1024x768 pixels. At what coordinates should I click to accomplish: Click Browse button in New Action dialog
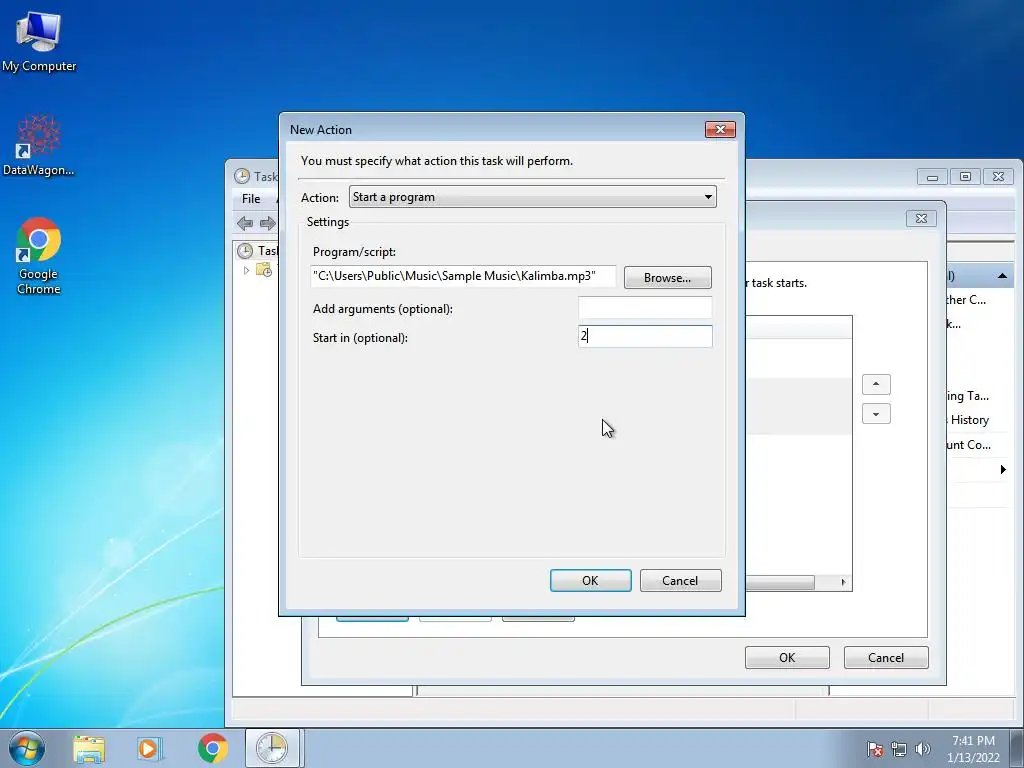667,278
